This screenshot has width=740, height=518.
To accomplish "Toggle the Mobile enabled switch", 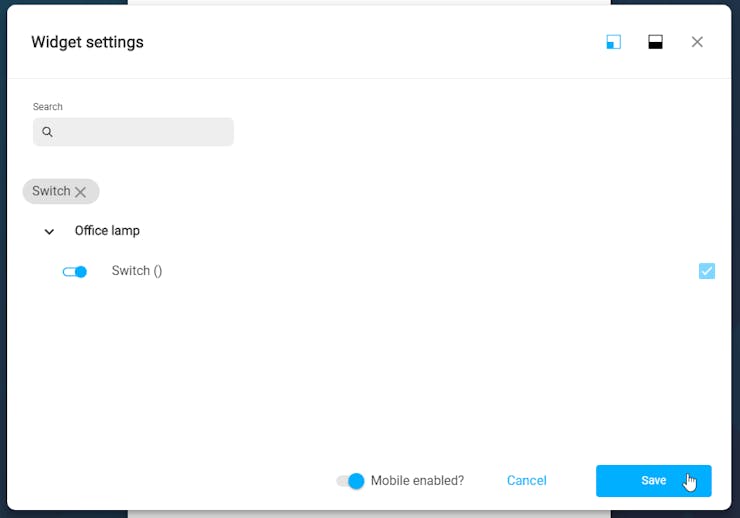I will pyautogui.click(x=350, y=481).
